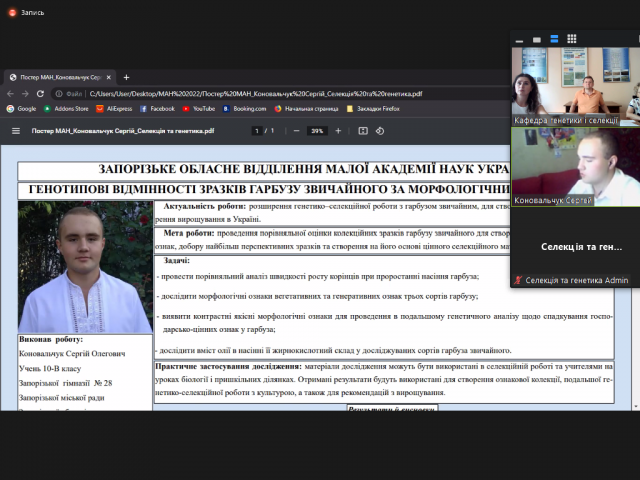The width and height of the screenshot is (640, 480).
Task: Minimize the Zoom video panel
Action: [x=519, y=40]
